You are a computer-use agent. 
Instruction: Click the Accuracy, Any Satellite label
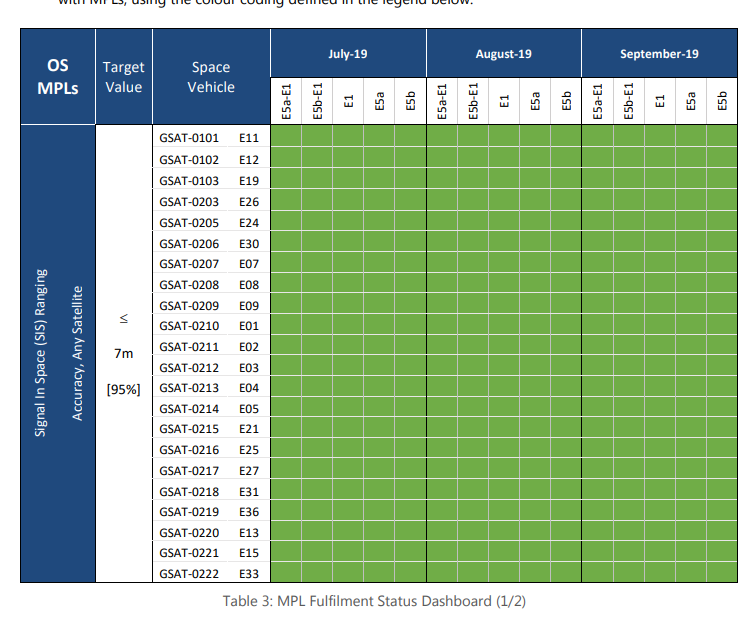77,354
